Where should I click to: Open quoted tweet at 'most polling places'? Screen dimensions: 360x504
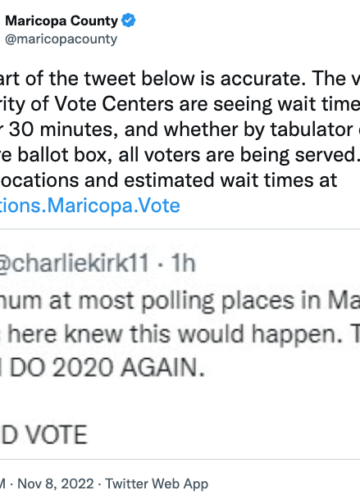180,301
